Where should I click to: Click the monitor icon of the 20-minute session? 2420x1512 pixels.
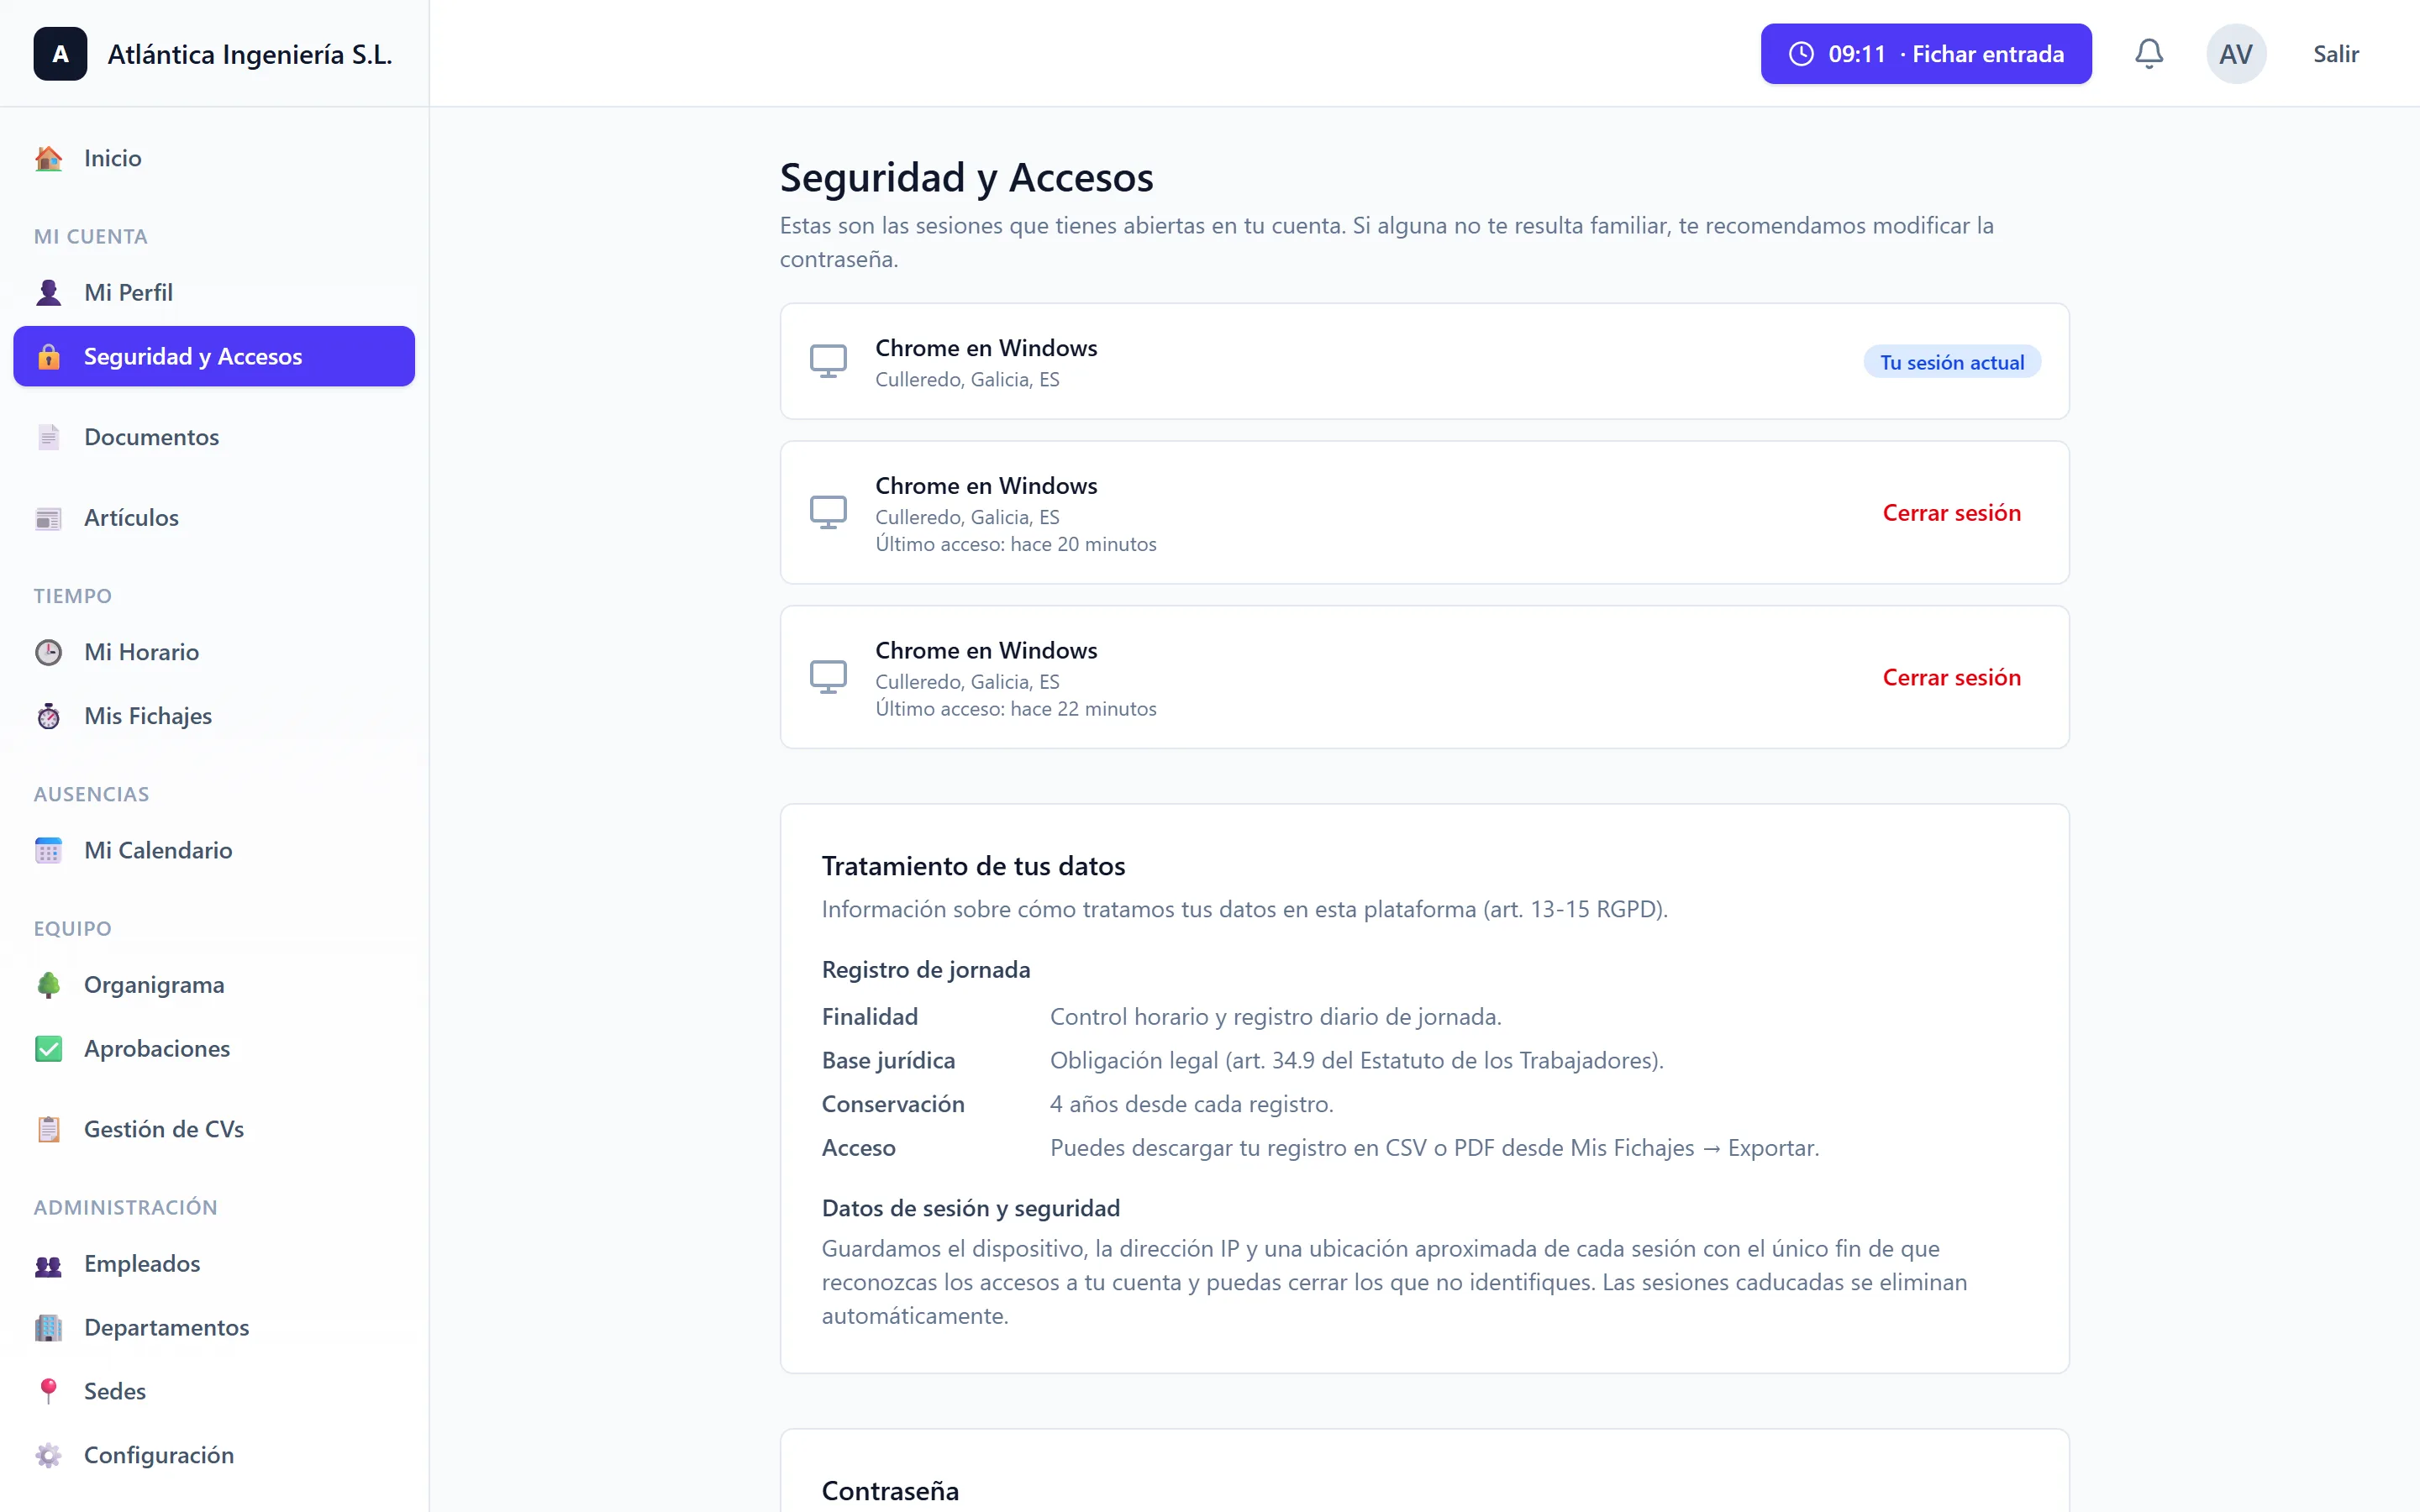tap(828, 512)
